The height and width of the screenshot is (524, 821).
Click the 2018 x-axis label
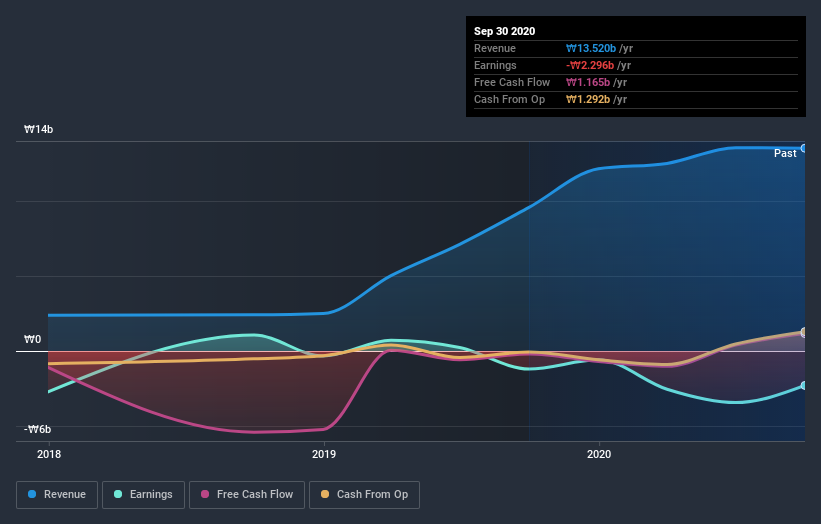(49, 454)
